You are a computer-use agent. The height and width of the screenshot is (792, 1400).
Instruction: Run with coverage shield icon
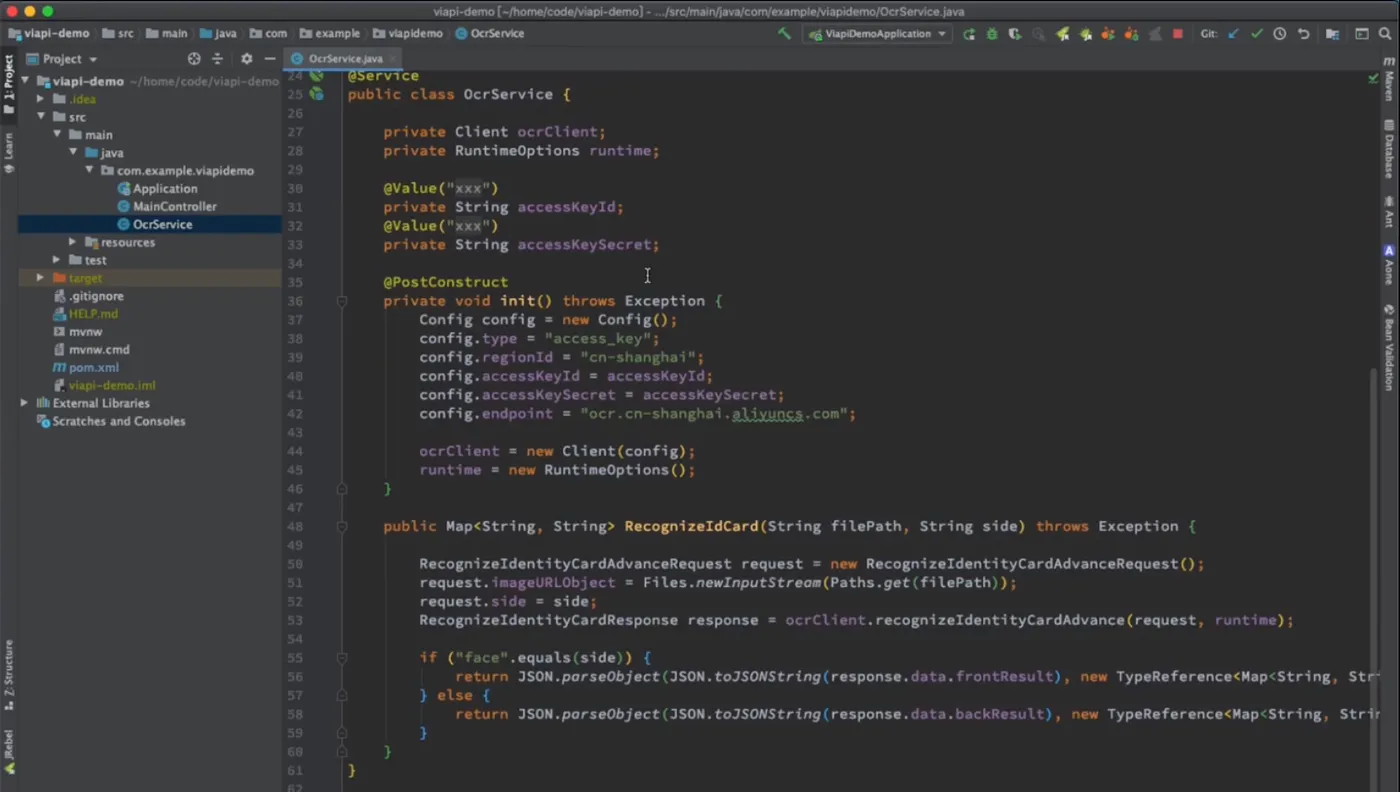coord(1015,33)
